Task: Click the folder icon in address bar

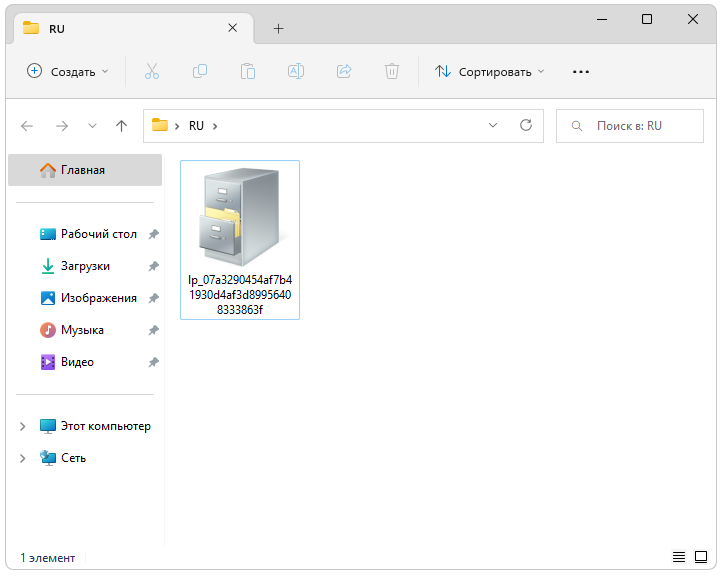Action: 160,125
